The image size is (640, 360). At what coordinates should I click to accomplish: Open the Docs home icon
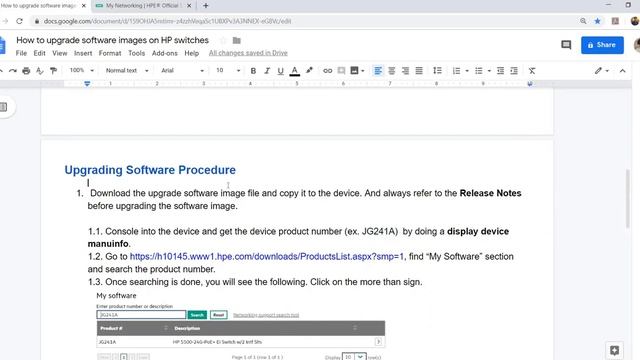pos(2,45)
